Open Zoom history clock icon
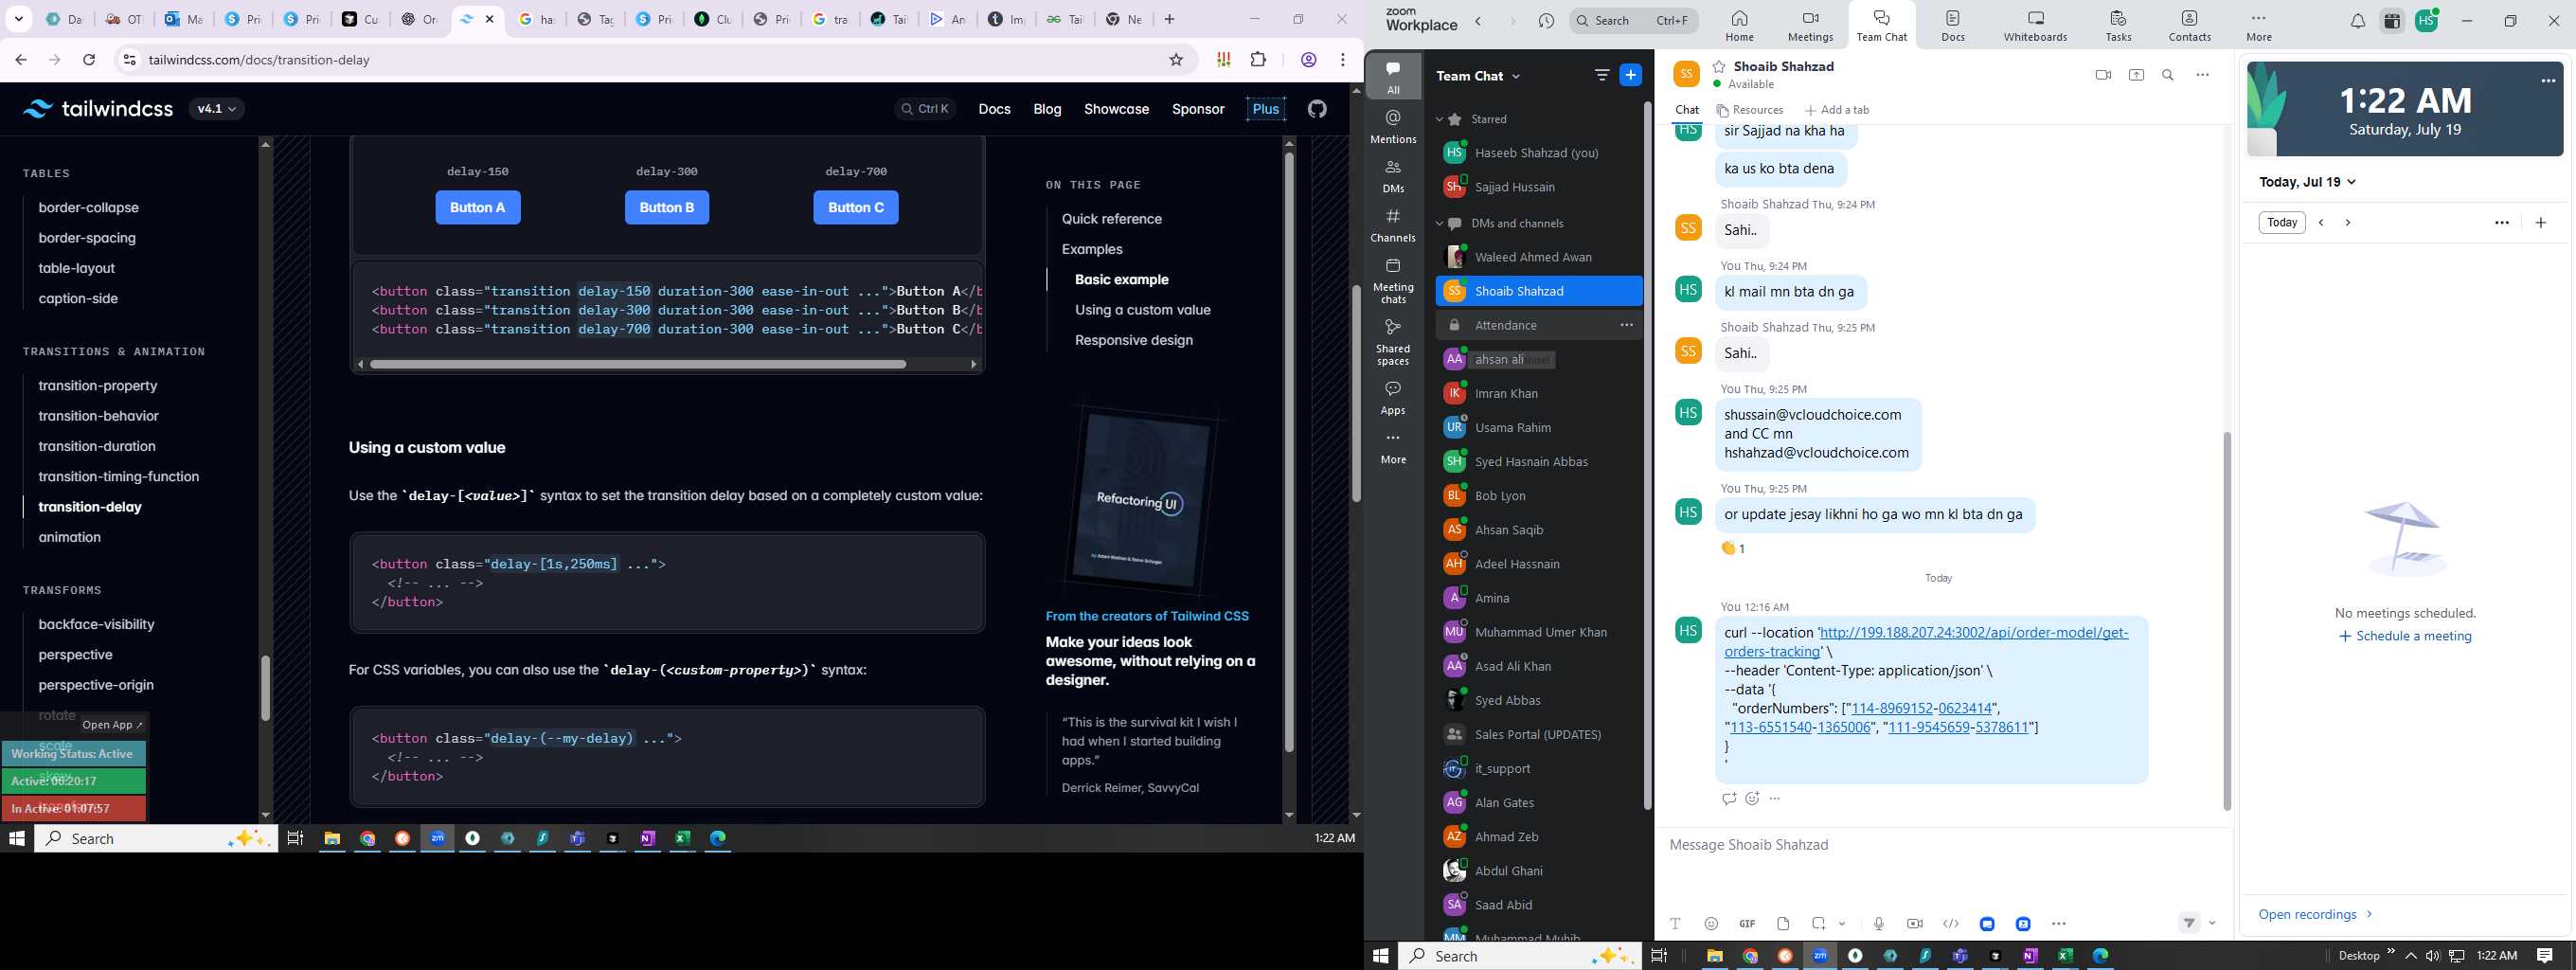Image resolution: width=2576 pixels, height=970 pixels. 1546,21
